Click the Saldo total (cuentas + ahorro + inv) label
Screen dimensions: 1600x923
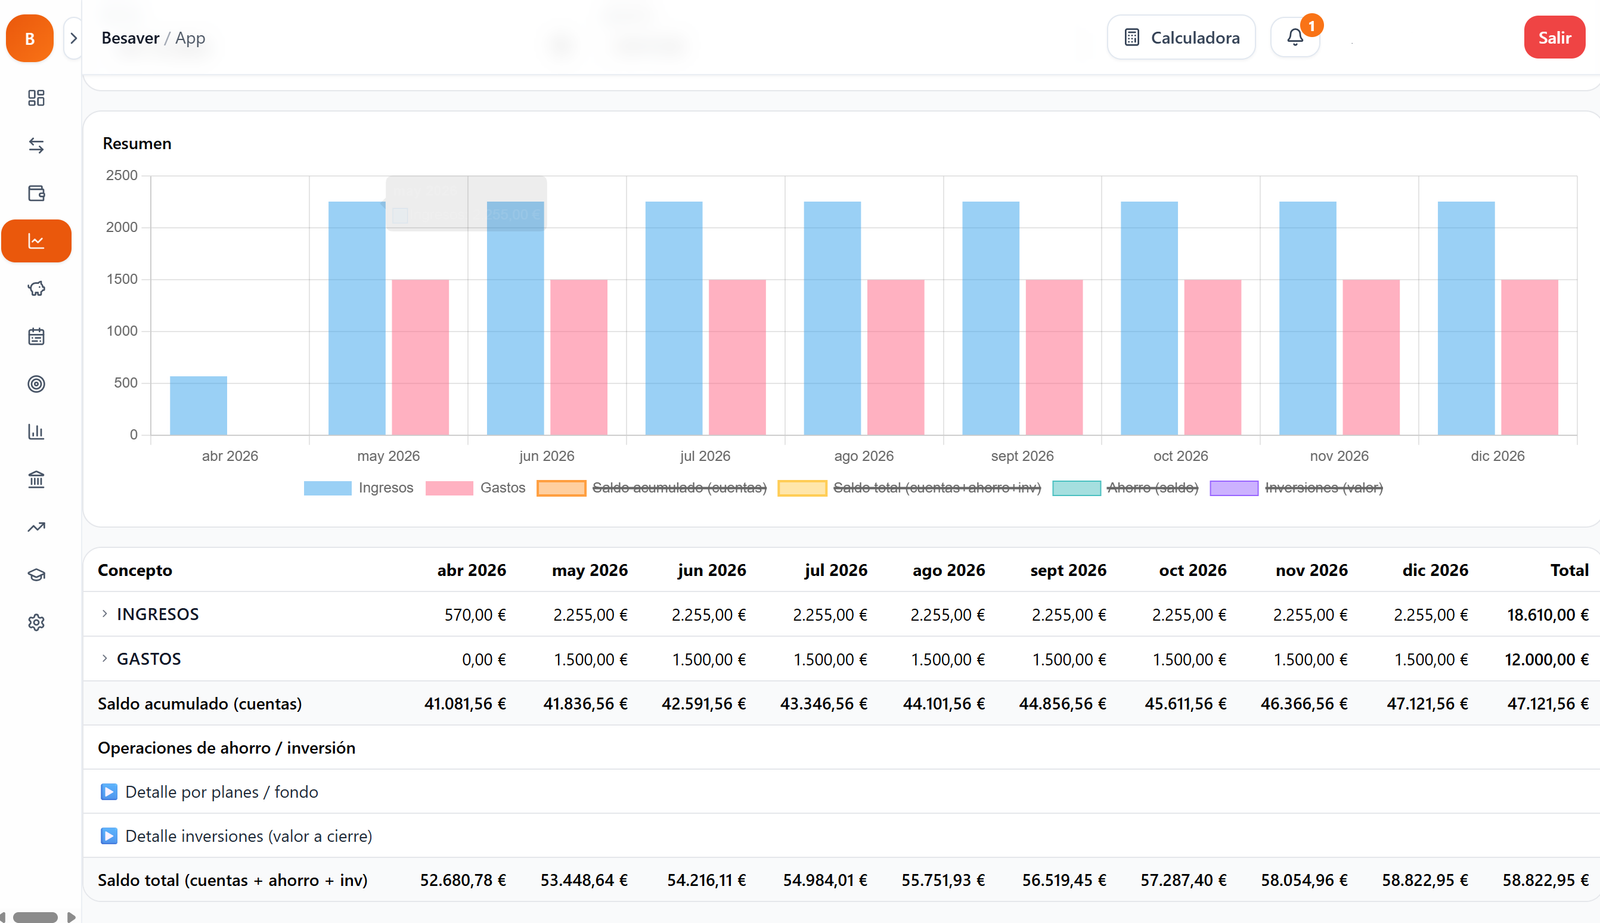(x=233, y=881)
